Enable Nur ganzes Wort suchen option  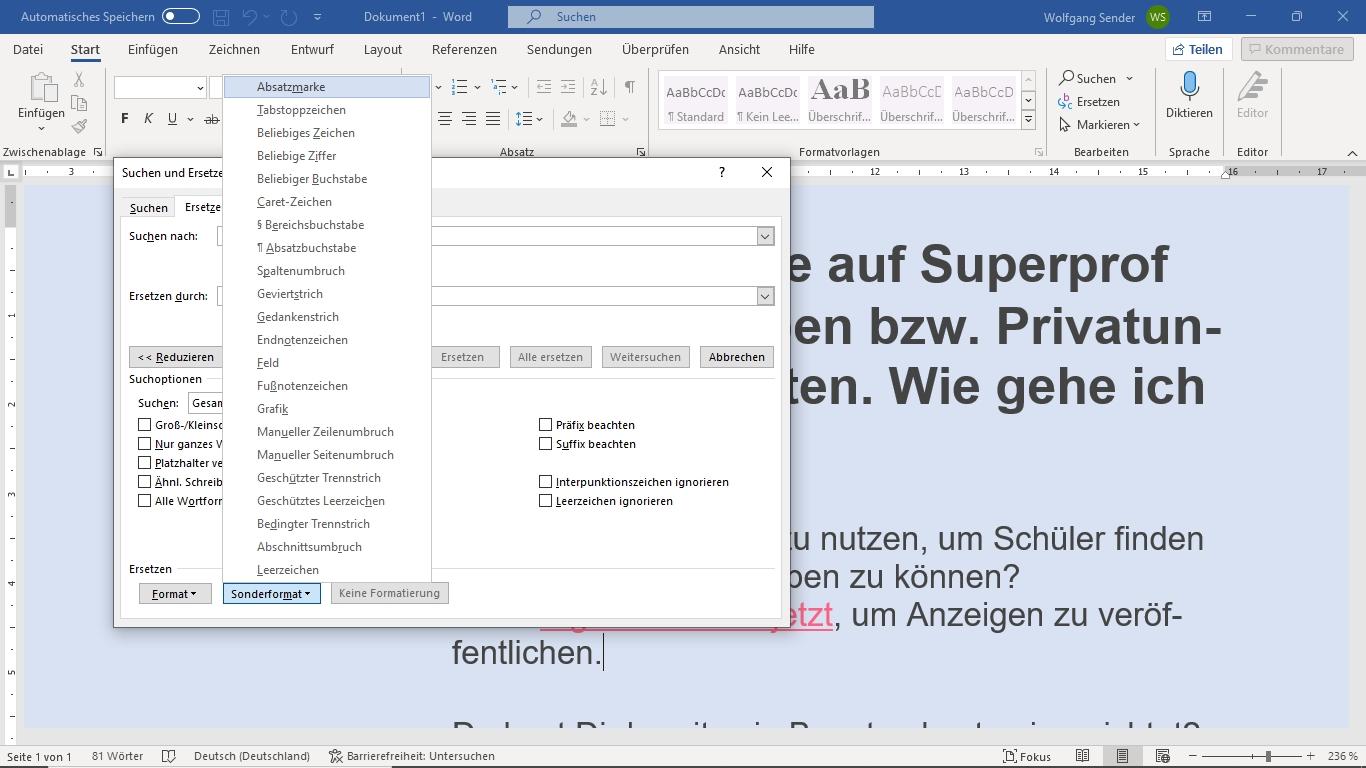pyautogui.click(x=144, y=443)
